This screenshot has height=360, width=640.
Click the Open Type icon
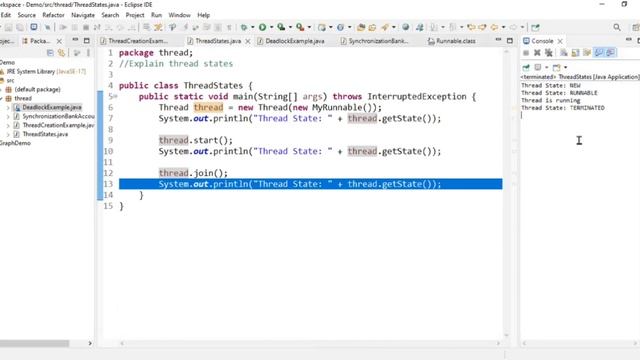coord(361,27)
